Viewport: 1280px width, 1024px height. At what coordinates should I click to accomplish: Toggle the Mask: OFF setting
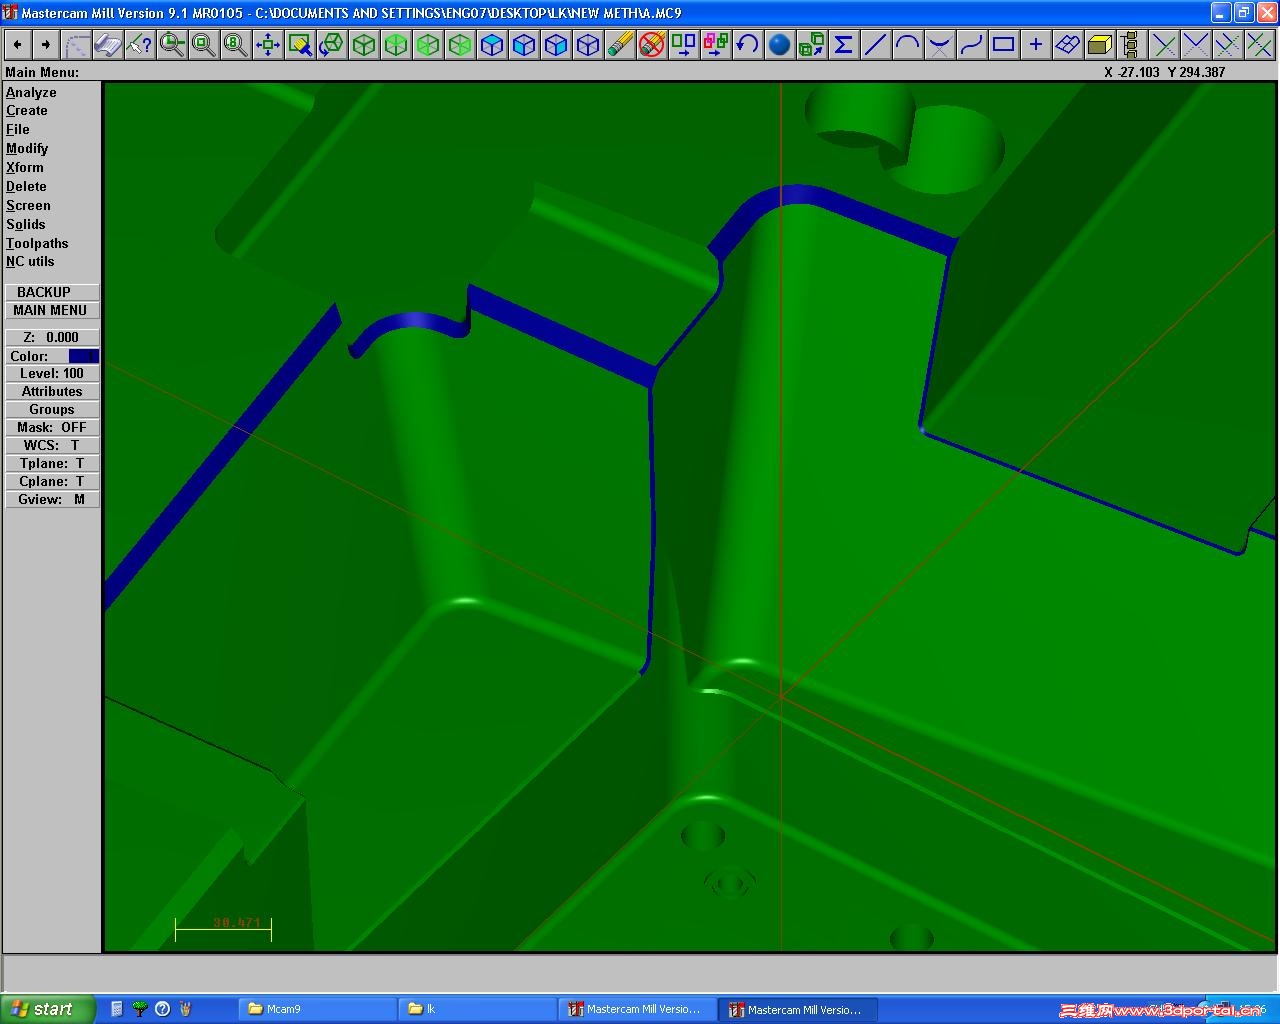click(52, 428)
